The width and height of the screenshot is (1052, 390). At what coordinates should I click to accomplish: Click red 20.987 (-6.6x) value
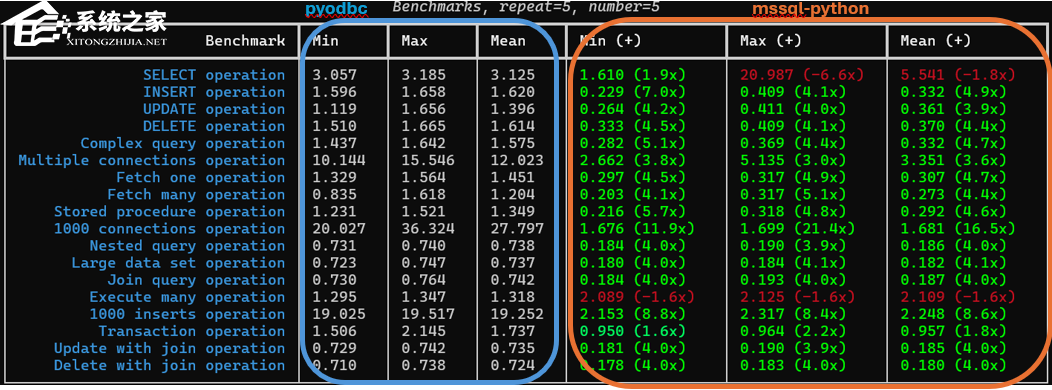(x=802, y=75)
